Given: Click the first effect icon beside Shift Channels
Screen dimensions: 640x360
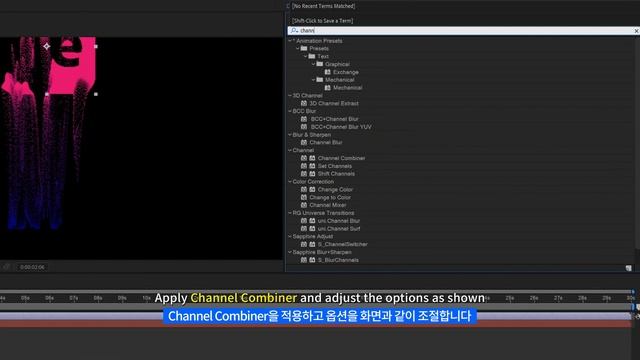Looking at the screenshot, I should coord(304,174).
